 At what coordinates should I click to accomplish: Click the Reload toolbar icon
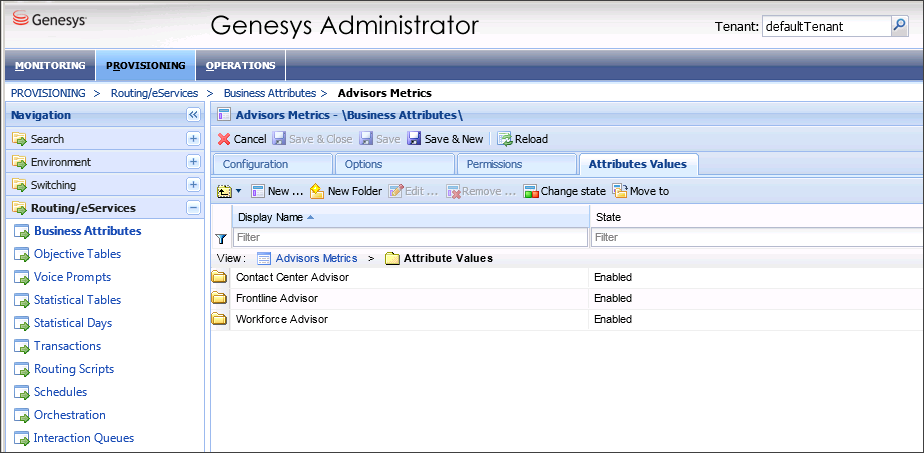pyautogui.click(x=505, y=139)
